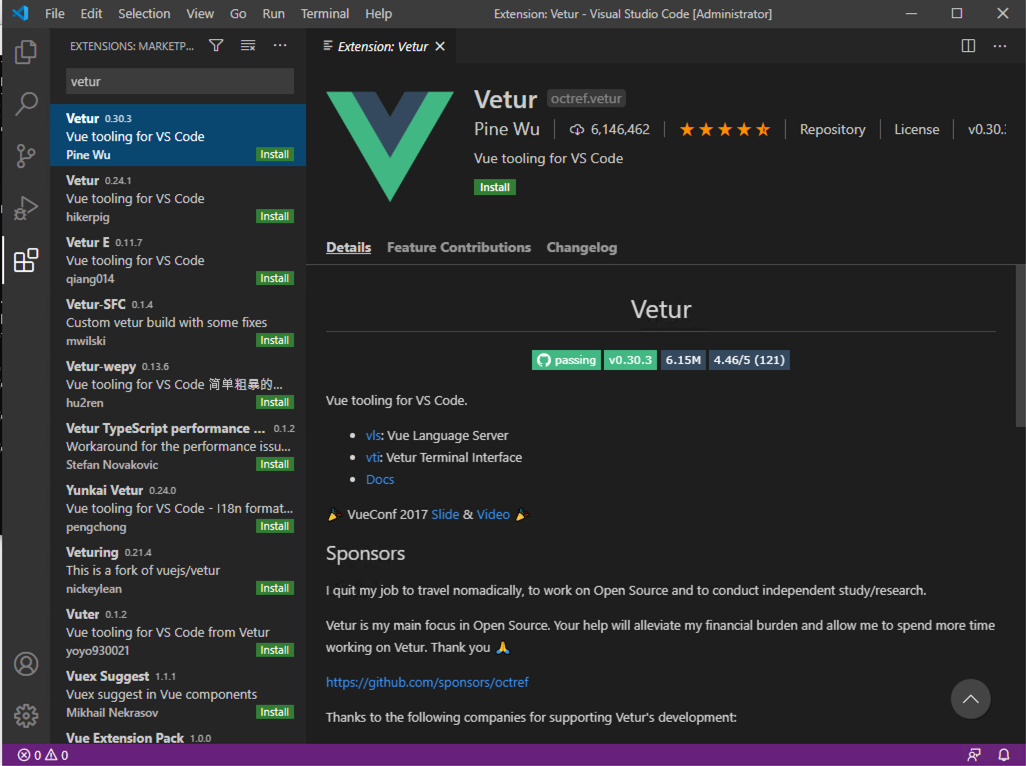Open the Run and Debug view
Image resolution: width=1026 pixels, height=766 pixels.
[x=26, y=208]
